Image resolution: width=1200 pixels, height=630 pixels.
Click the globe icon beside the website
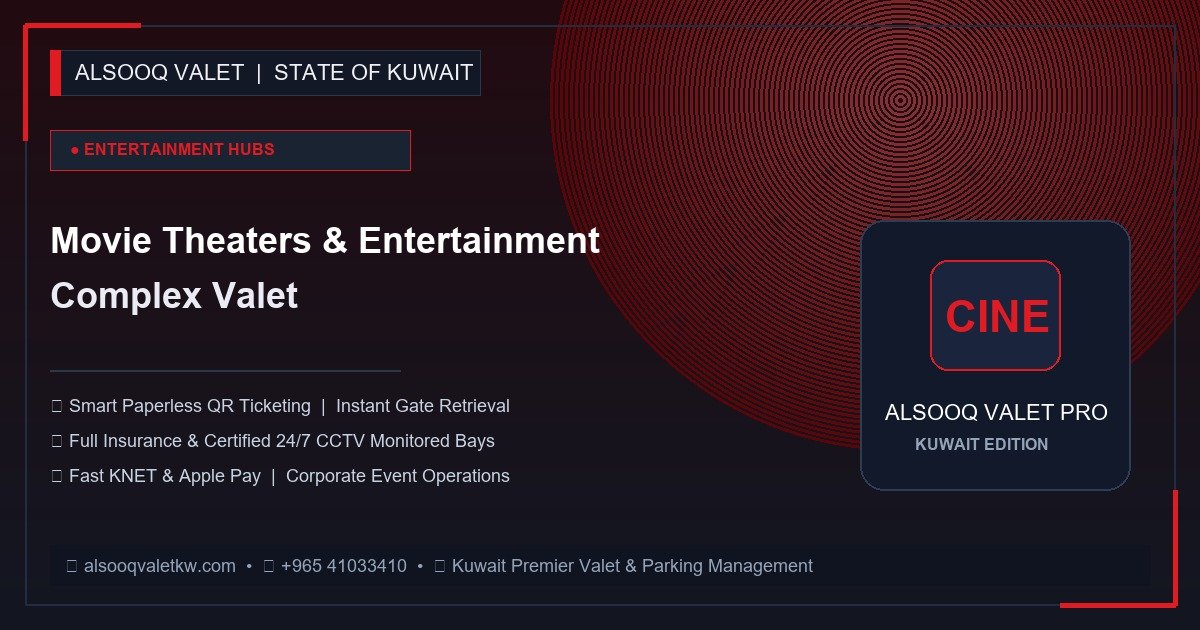[72, 566]
